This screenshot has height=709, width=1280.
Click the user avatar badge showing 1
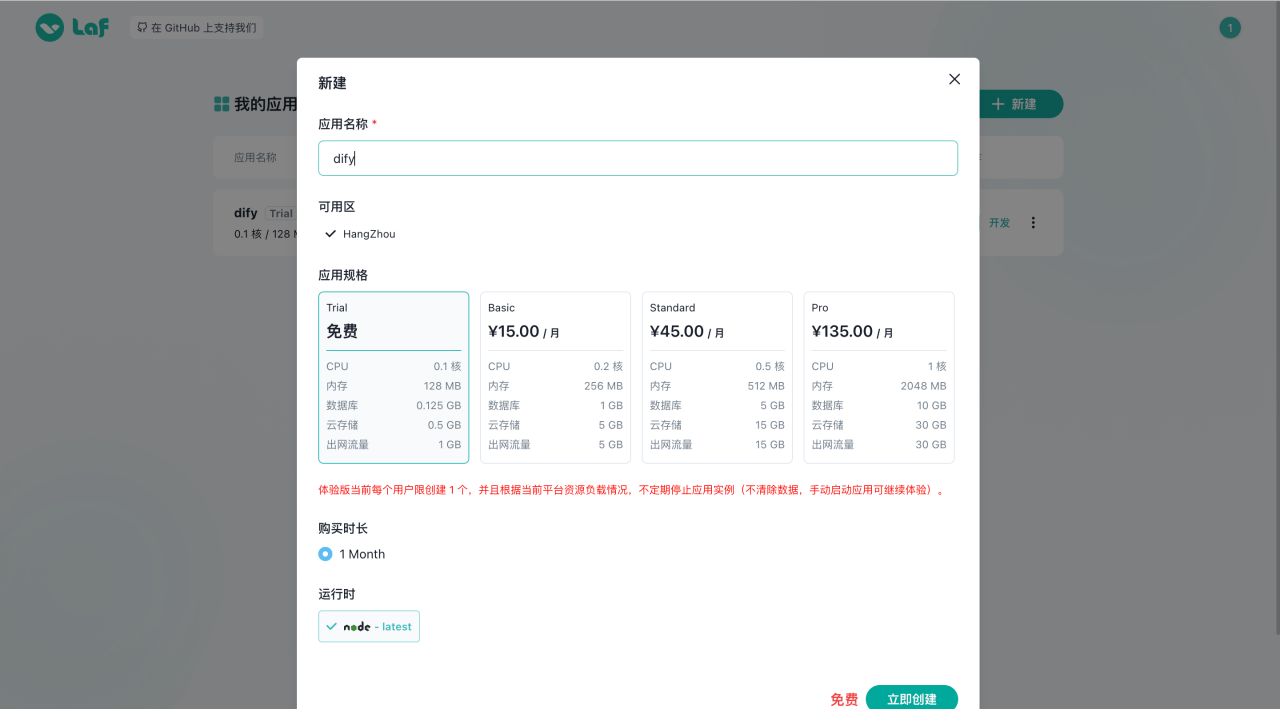(1229, 27)
